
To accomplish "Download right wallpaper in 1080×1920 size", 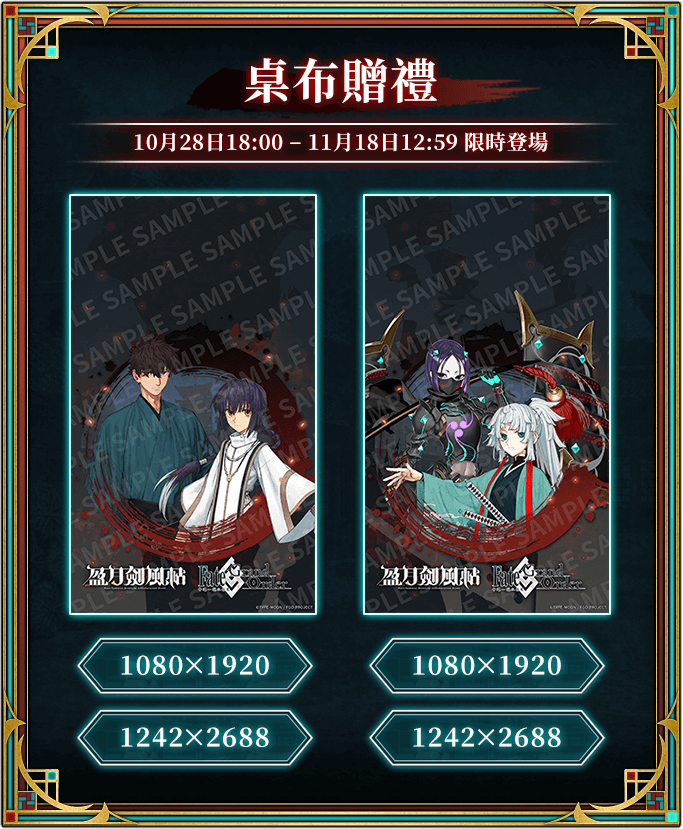I will (x=486, y=666).
